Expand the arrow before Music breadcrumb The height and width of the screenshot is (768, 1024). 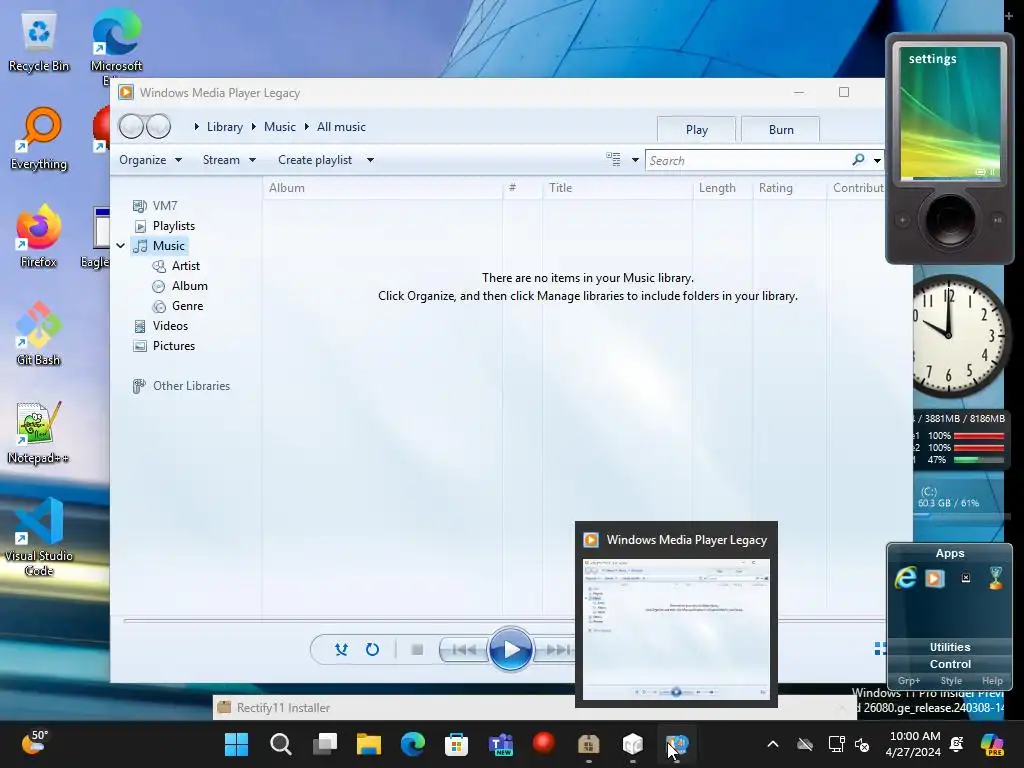coord(253,127)
